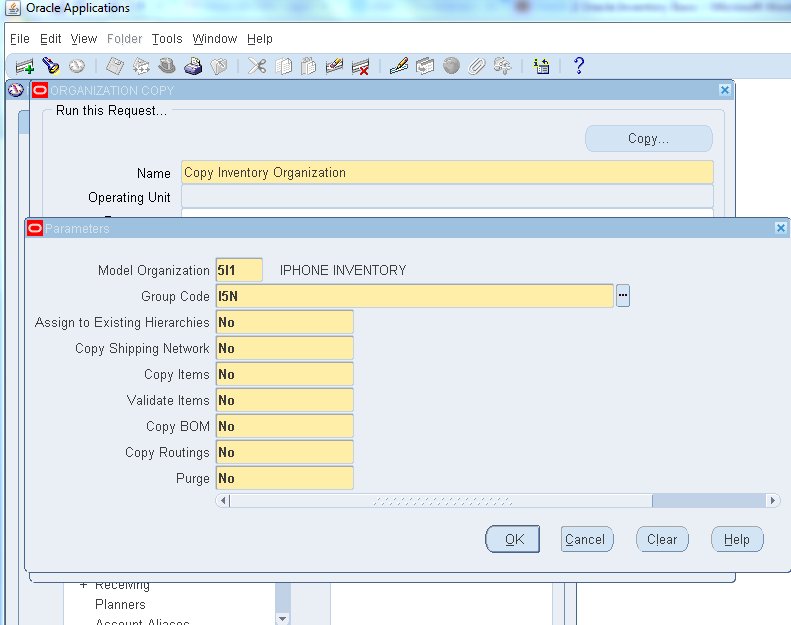
Task: Click the Translations globe icon
Action: coord(451,66)
